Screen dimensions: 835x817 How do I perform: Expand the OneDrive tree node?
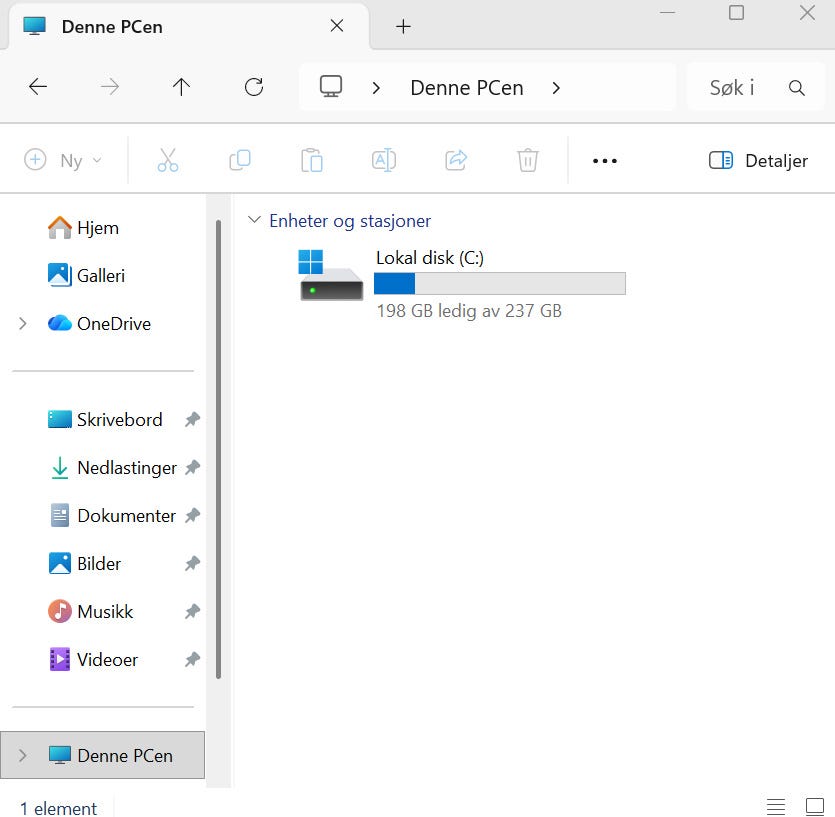click(22, 323)
